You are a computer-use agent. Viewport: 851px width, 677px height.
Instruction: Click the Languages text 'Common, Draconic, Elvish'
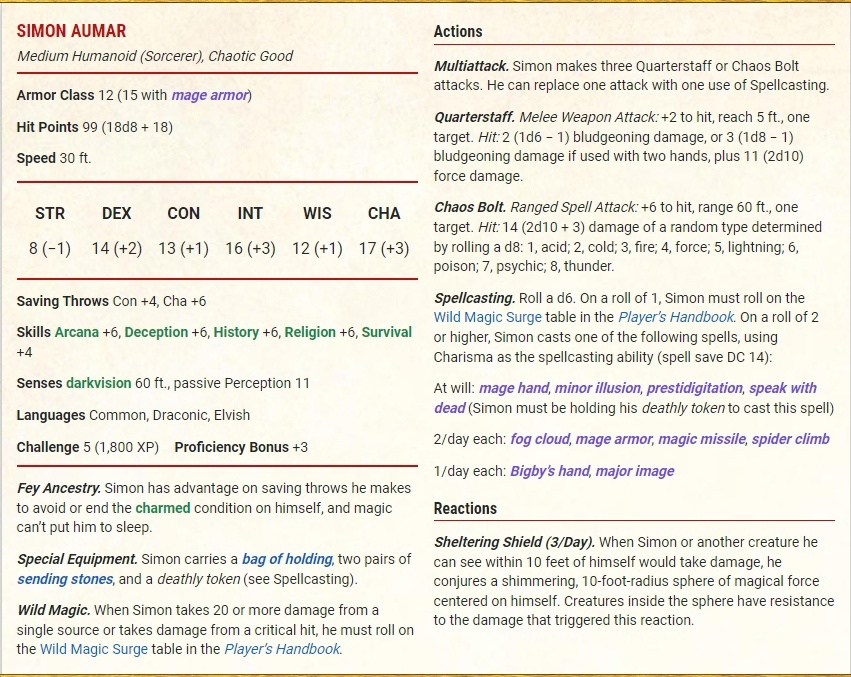pos(169,415)
